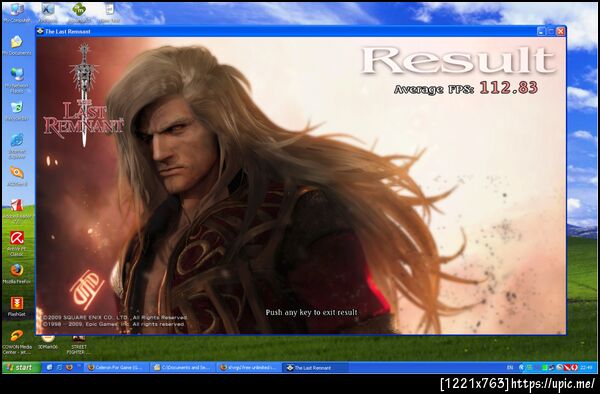Open the Adobe Reader desktop icon
The height and width of the screenshot is (394, 600).
tap(16, 210)
